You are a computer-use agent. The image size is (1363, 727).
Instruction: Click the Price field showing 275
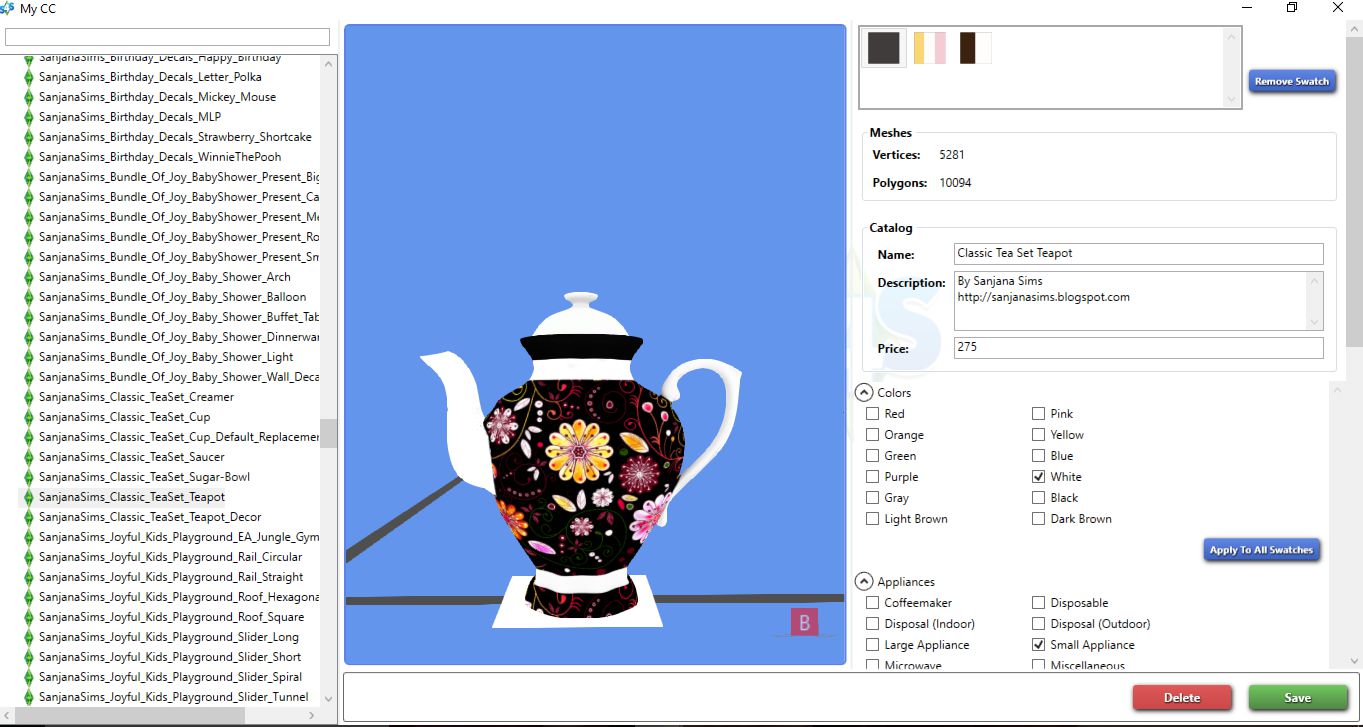[1138, 348]
